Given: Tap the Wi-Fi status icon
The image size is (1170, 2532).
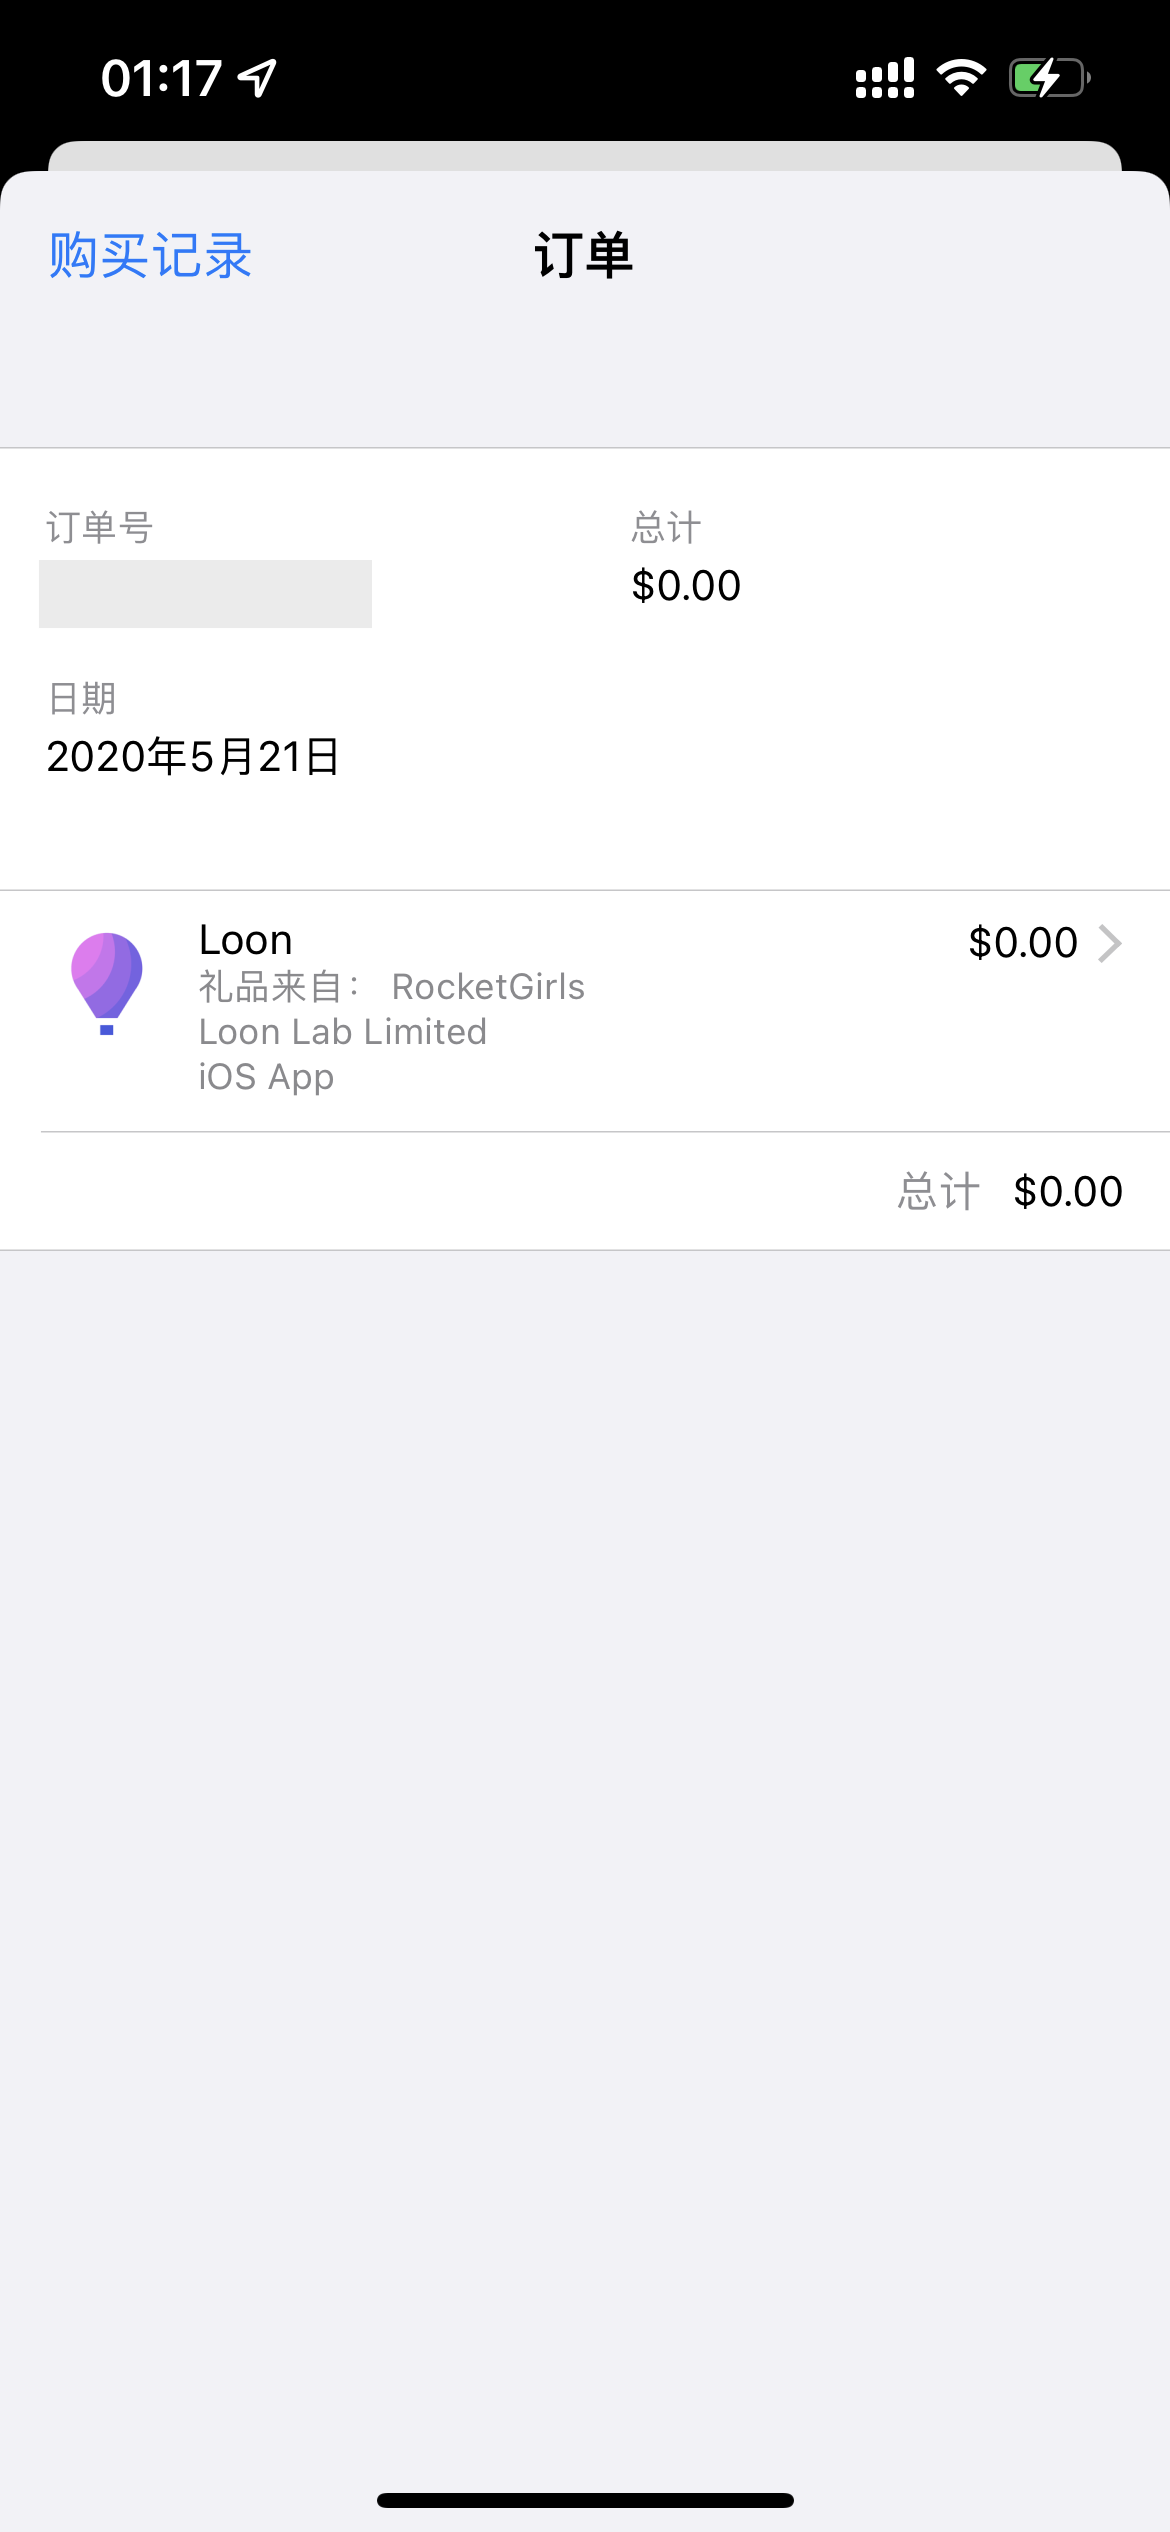Looking at the screenshot, I should tap(961, 78).
